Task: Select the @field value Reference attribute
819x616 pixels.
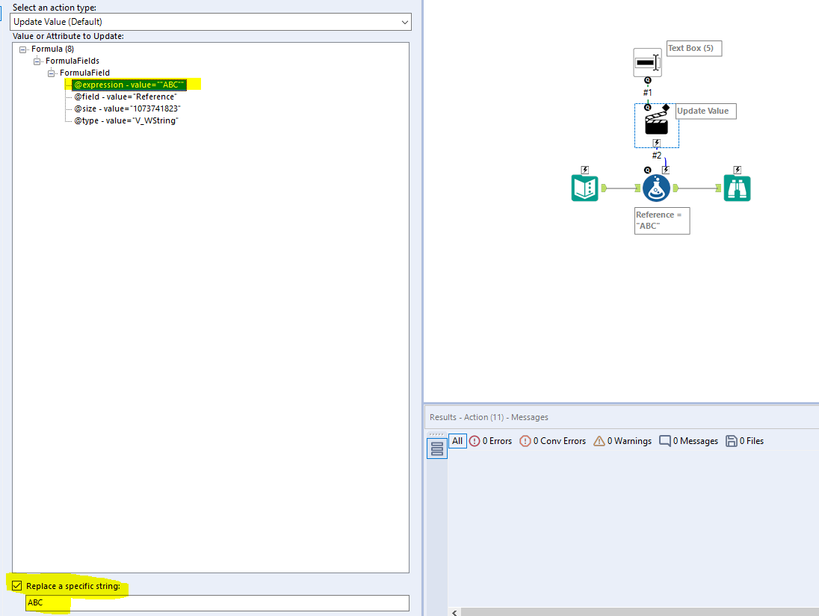Action: [x=125, y=97]
